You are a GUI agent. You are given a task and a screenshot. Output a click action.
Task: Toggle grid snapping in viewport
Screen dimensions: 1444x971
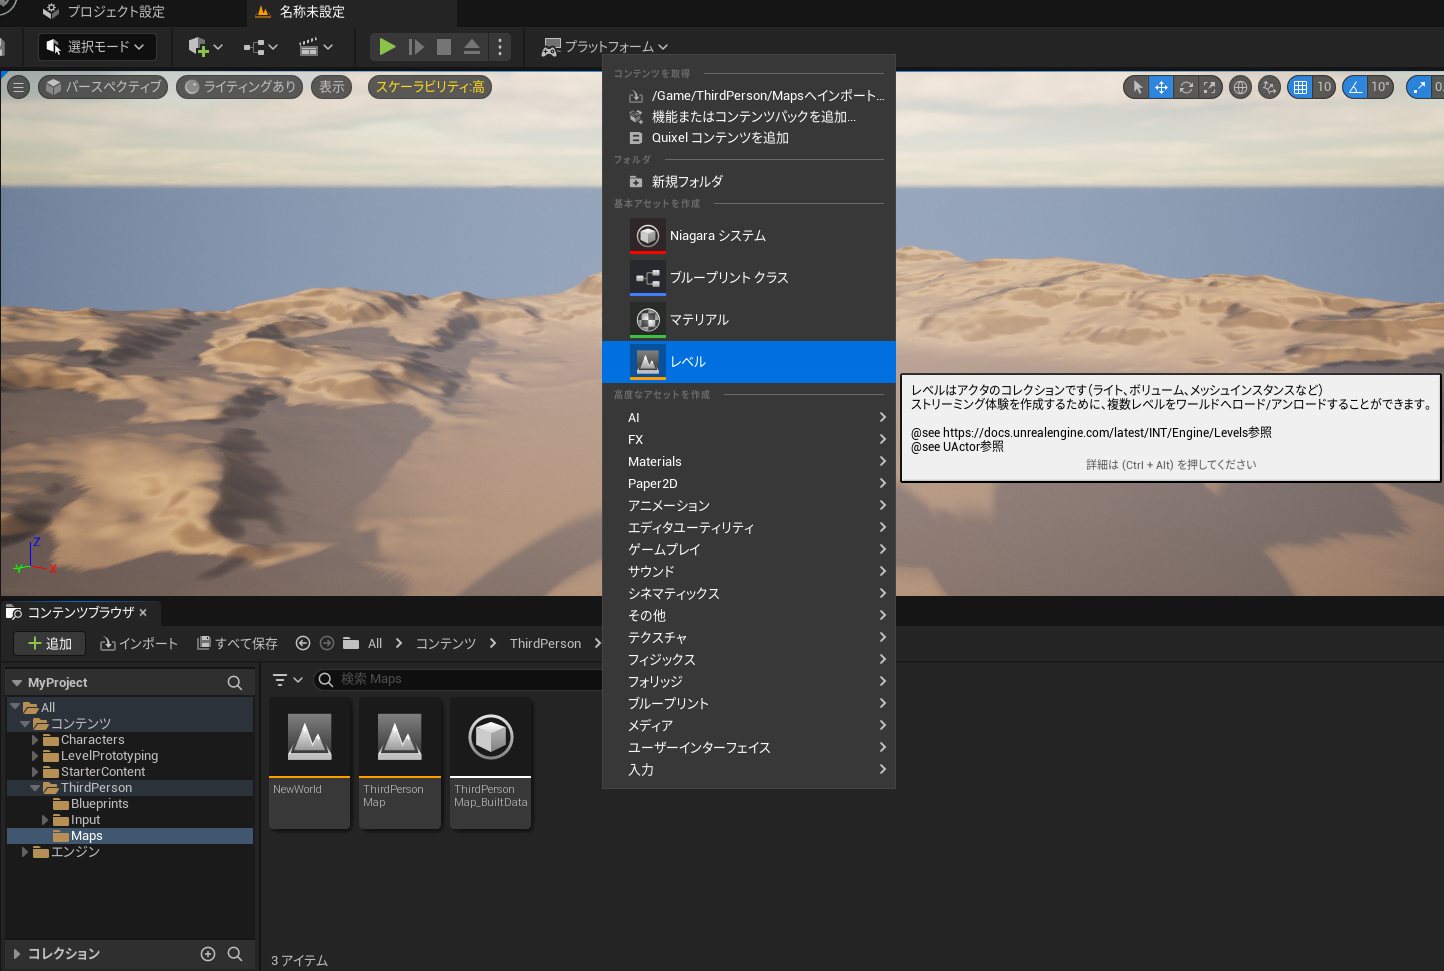1300,87
